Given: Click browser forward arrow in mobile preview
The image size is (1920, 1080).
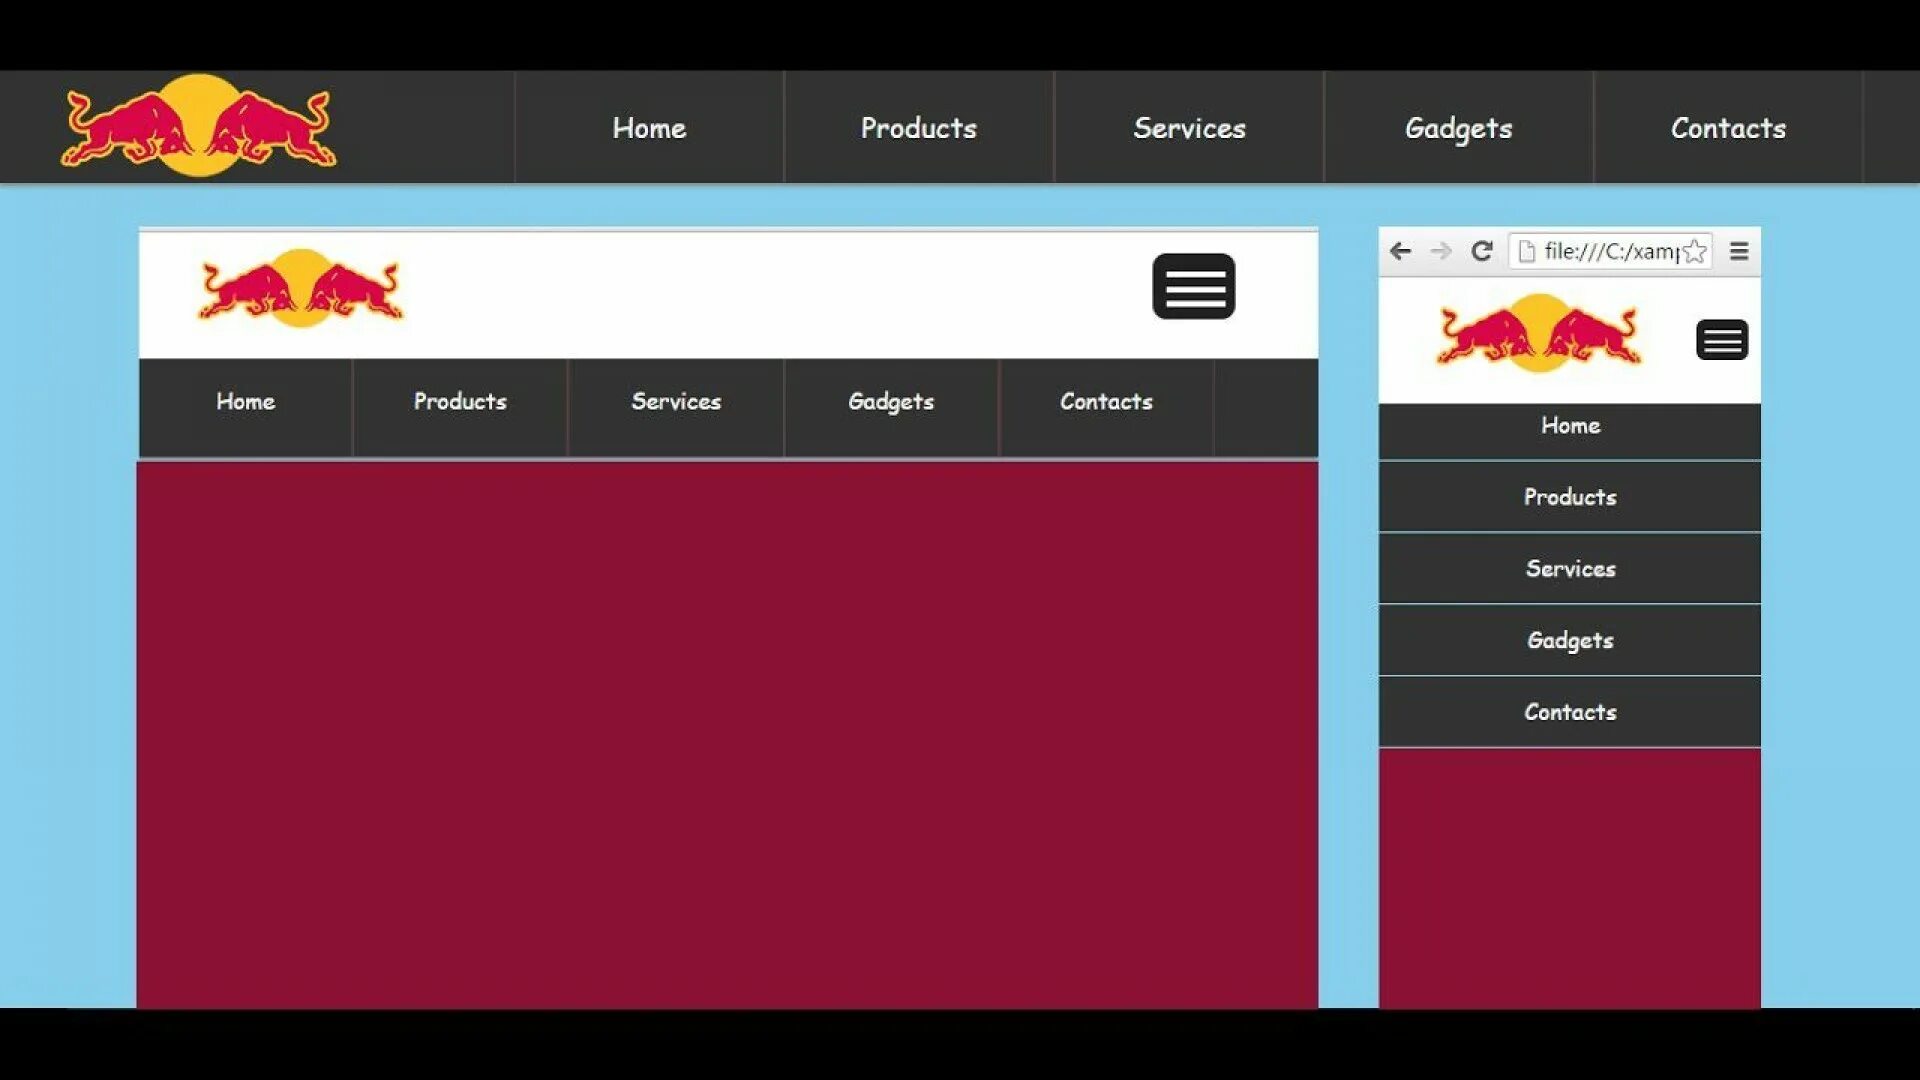Looking at the screenshot, I should point(1439,251).
